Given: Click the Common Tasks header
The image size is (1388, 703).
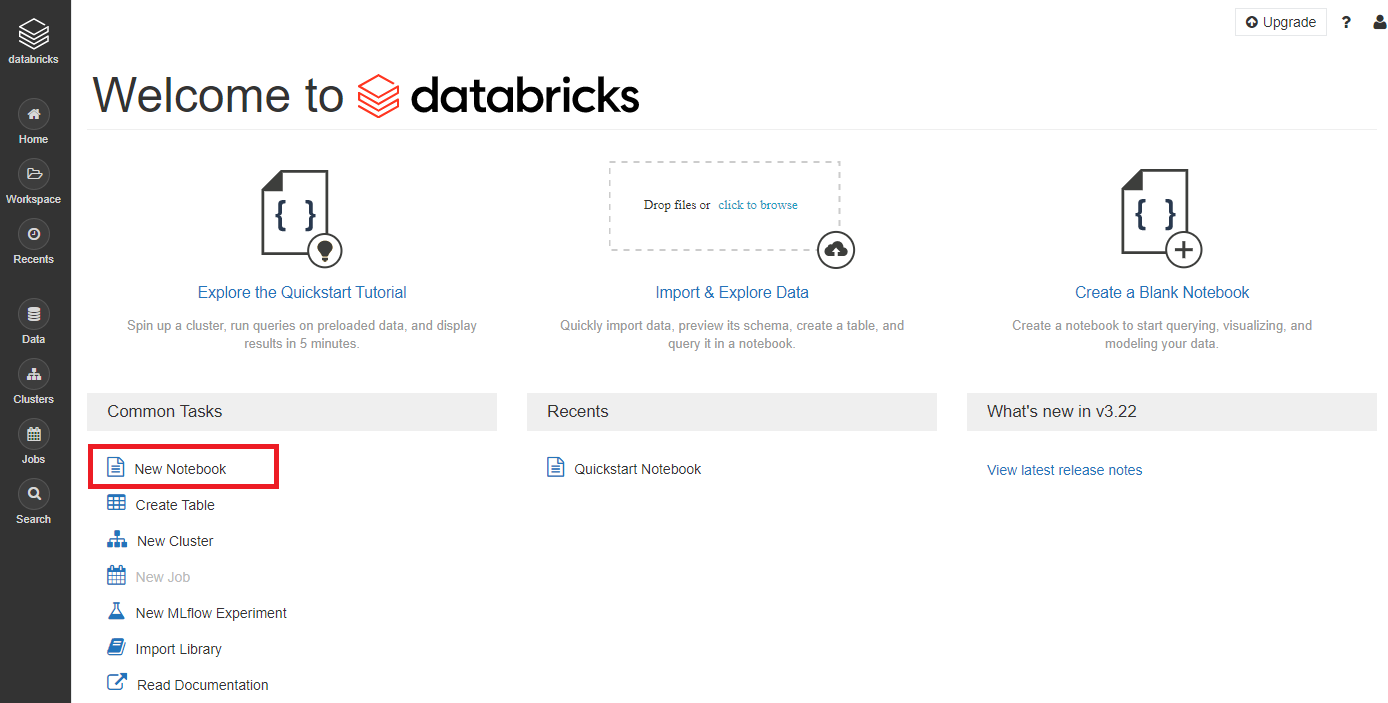Looking at the screenshot, I should tap(292, 412).
